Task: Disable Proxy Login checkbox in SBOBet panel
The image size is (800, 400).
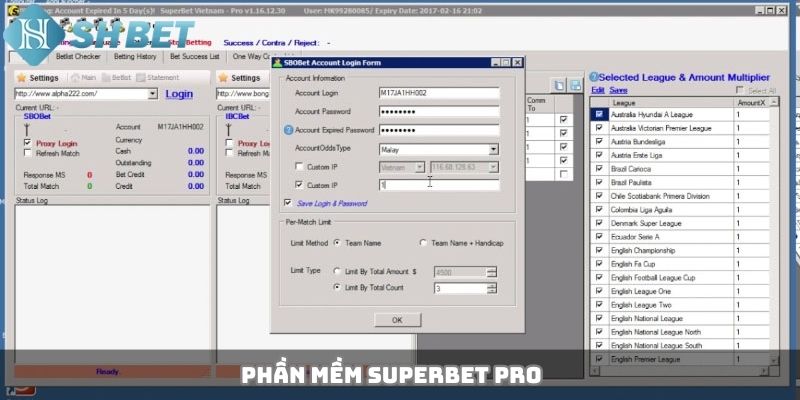Action: click(x=27, y=143)
